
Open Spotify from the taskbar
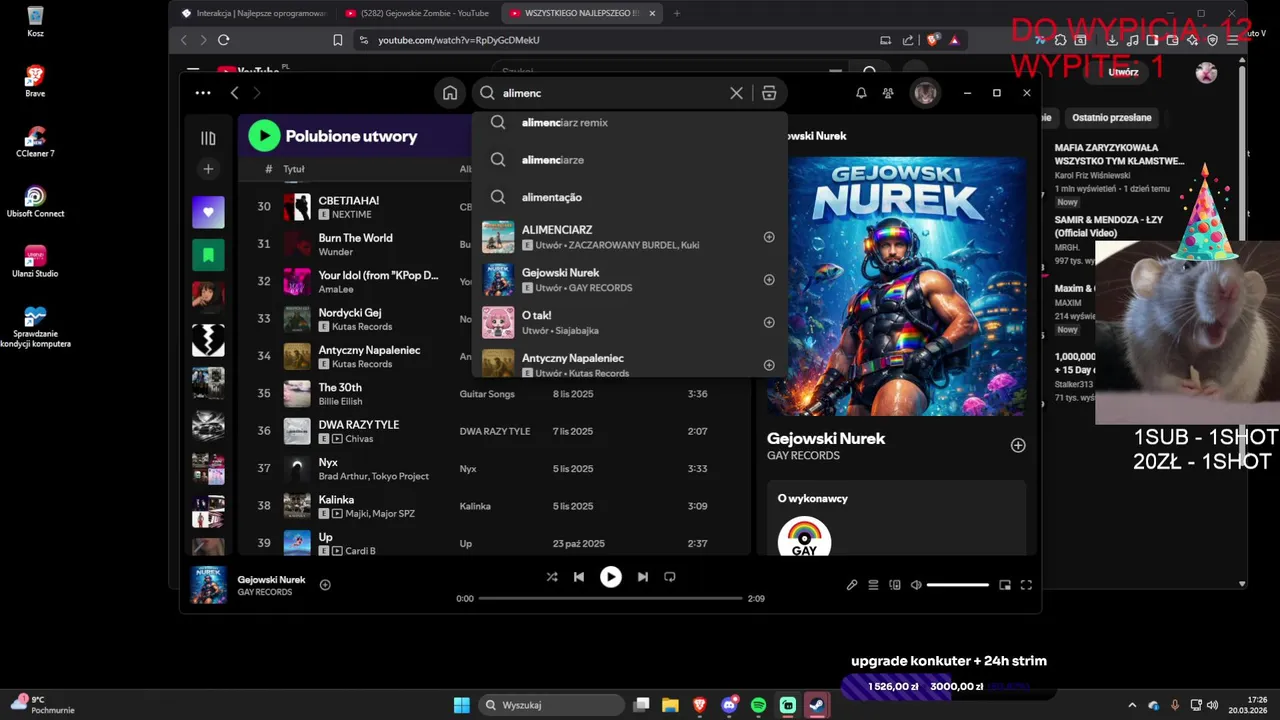(x=758, y=705)
